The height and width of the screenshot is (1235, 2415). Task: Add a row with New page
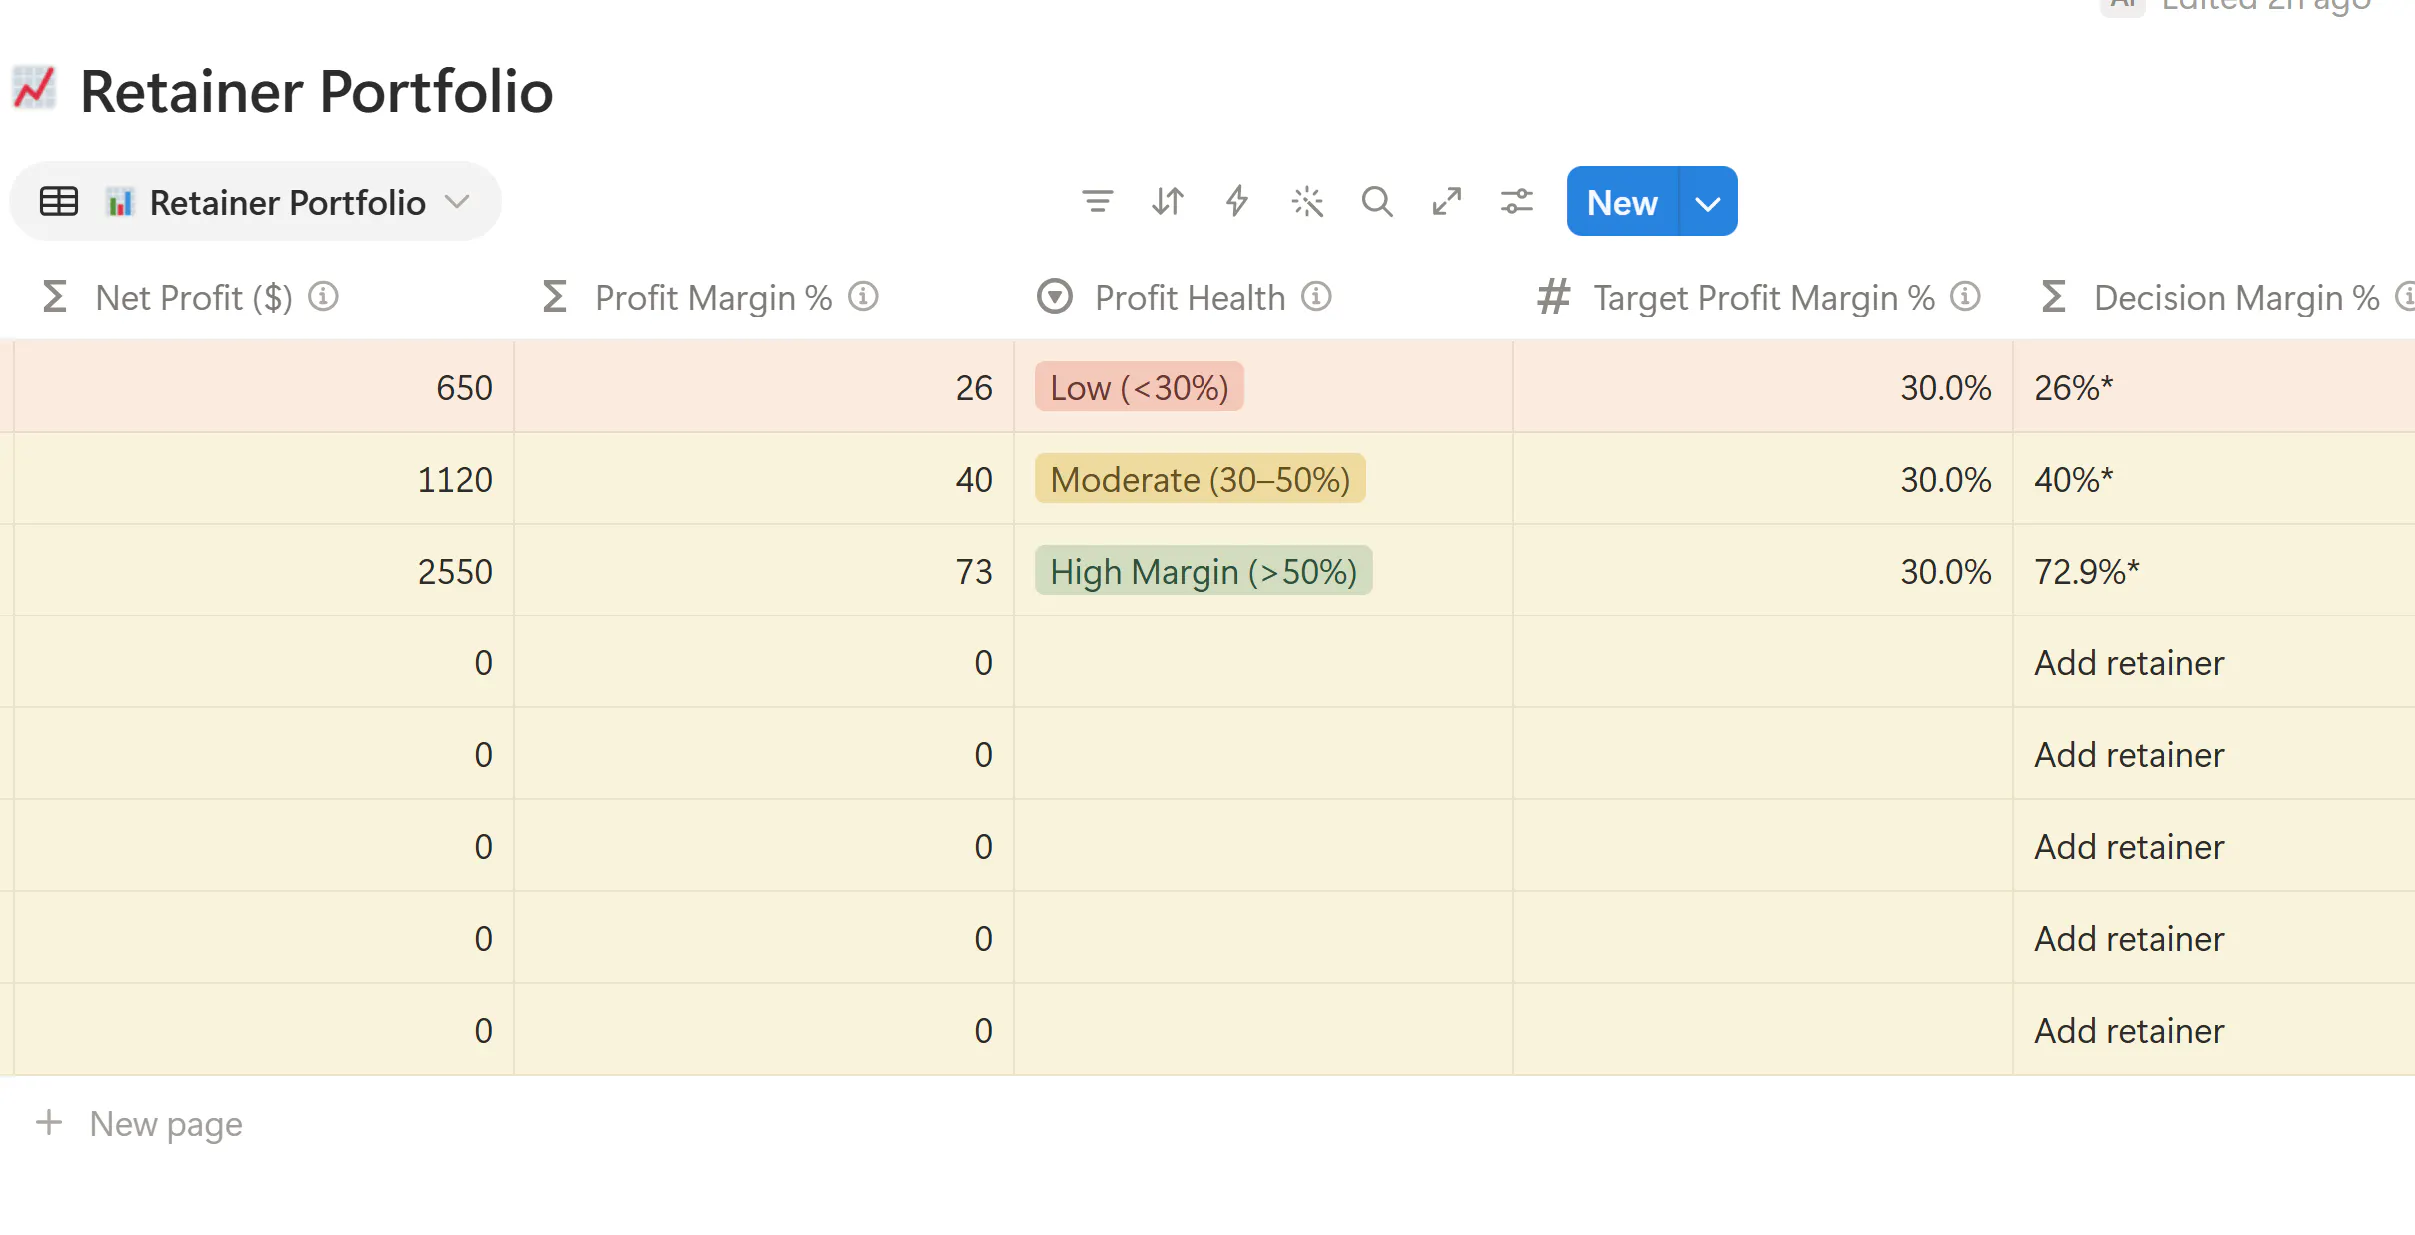pos(139,1124)
